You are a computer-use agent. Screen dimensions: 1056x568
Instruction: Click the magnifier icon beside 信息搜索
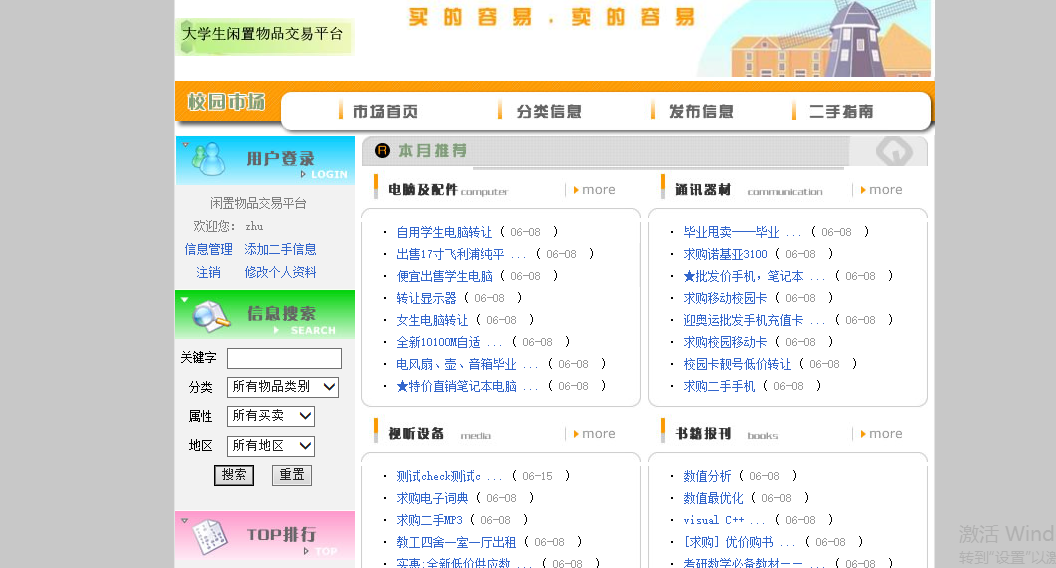(211, 315)
